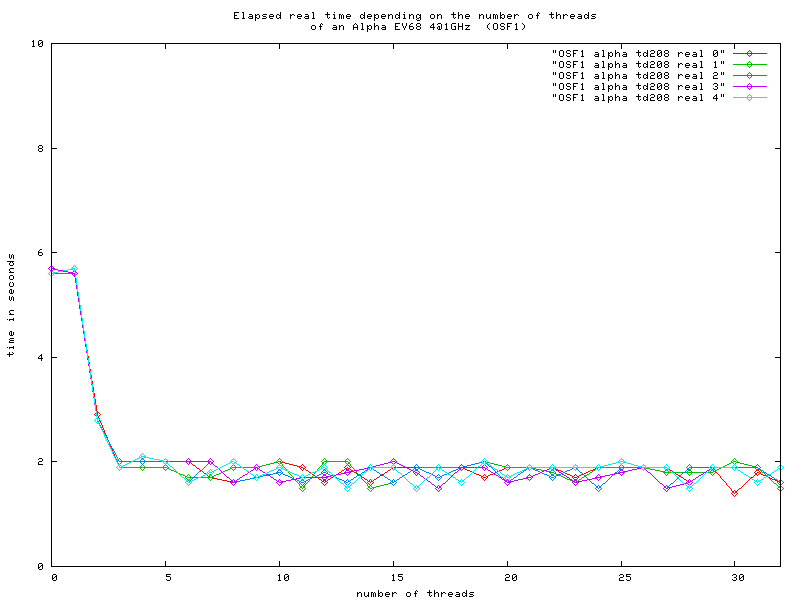Click legend label "OSF1 alpha td208 real 2"
The width and height of the screenshot is (800, 600).
638,74
